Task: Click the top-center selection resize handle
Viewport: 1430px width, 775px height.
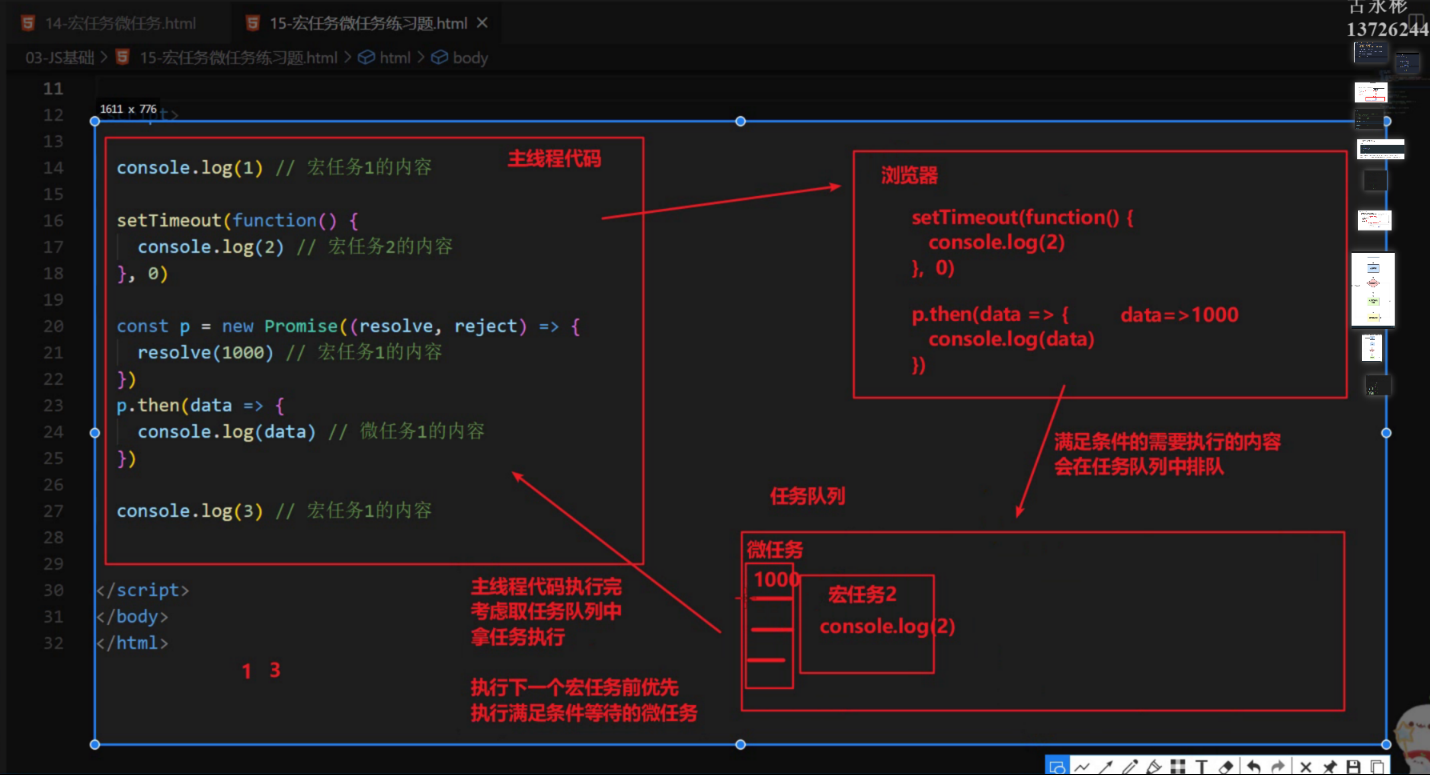Action: (741, 121)
